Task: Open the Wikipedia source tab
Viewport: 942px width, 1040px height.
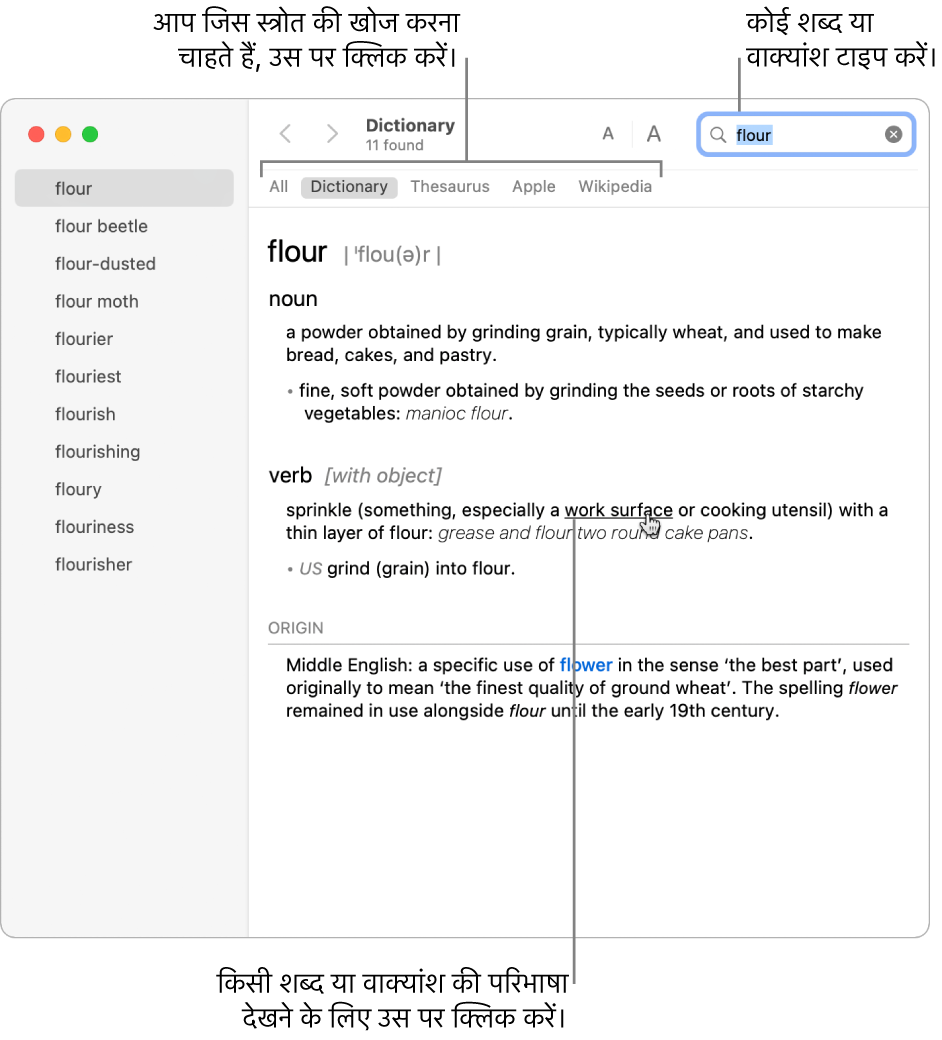Action: 615,187
